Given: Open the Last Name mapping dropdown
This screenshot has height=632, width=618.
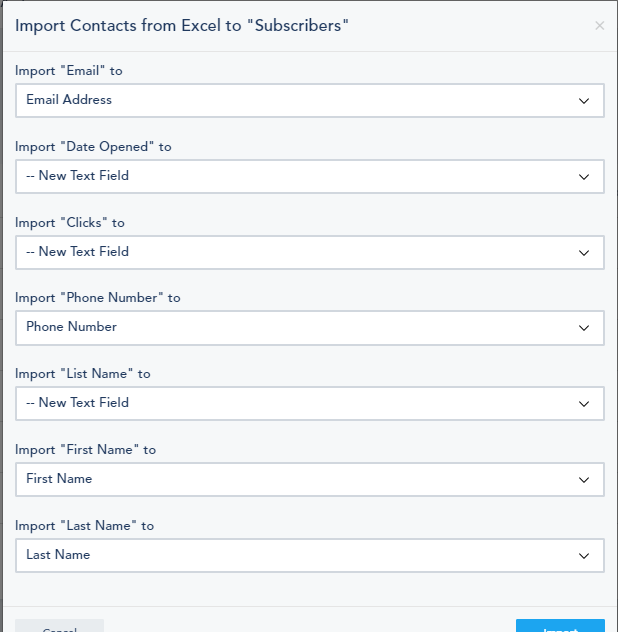Looking at the screenshot, I should click(309, 555).
